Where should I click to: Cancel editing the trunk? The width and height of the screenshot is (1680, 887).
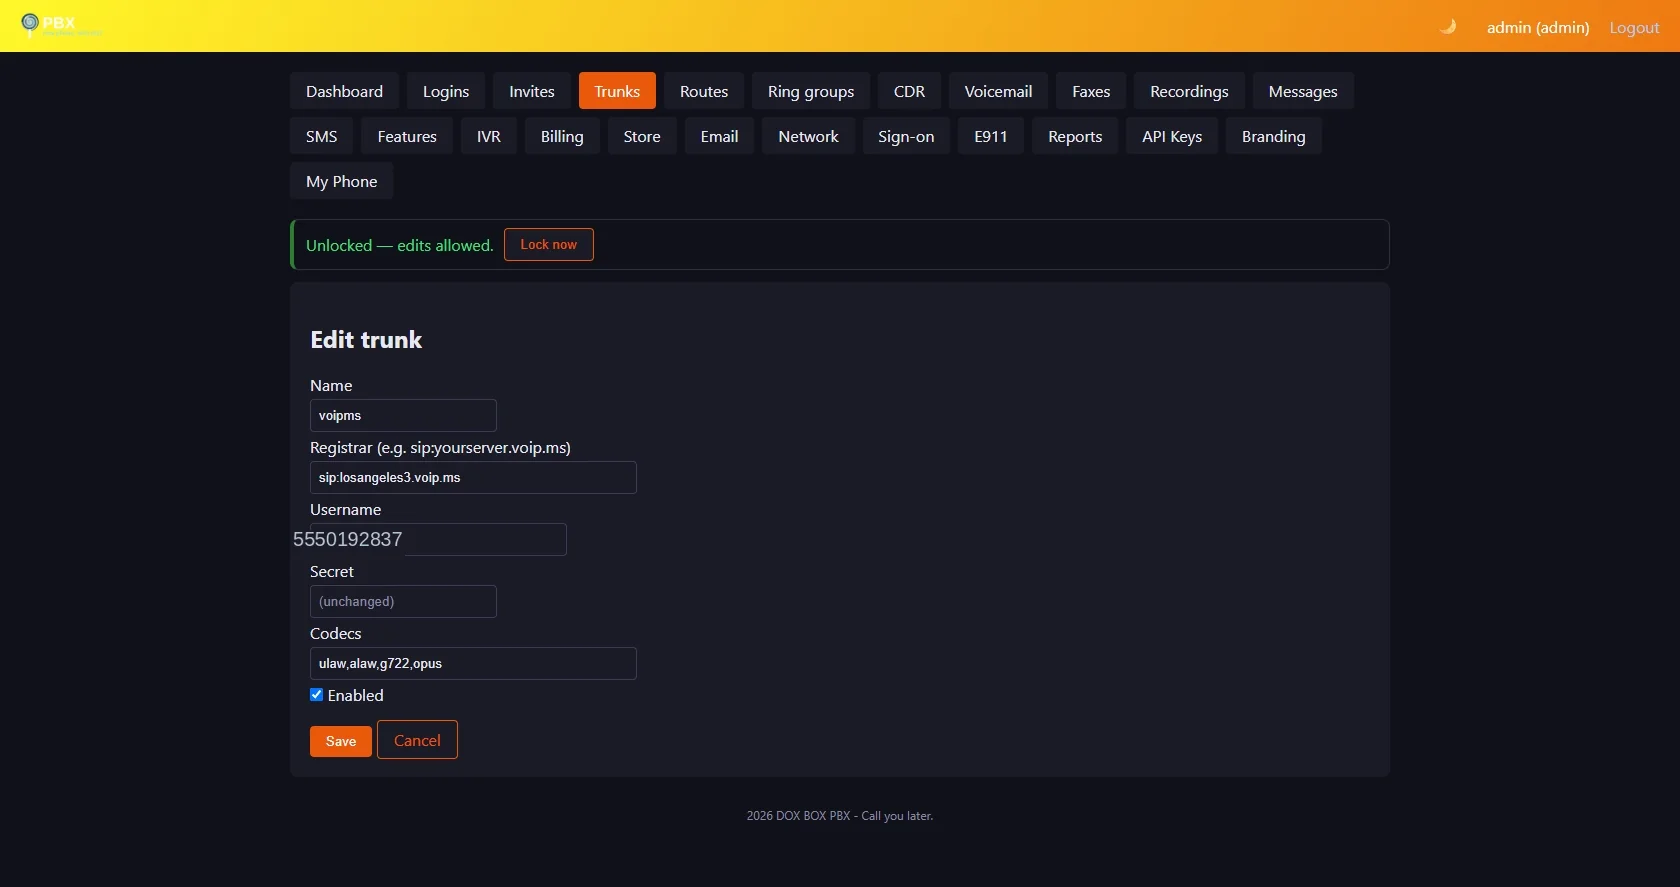coord(417,740)
